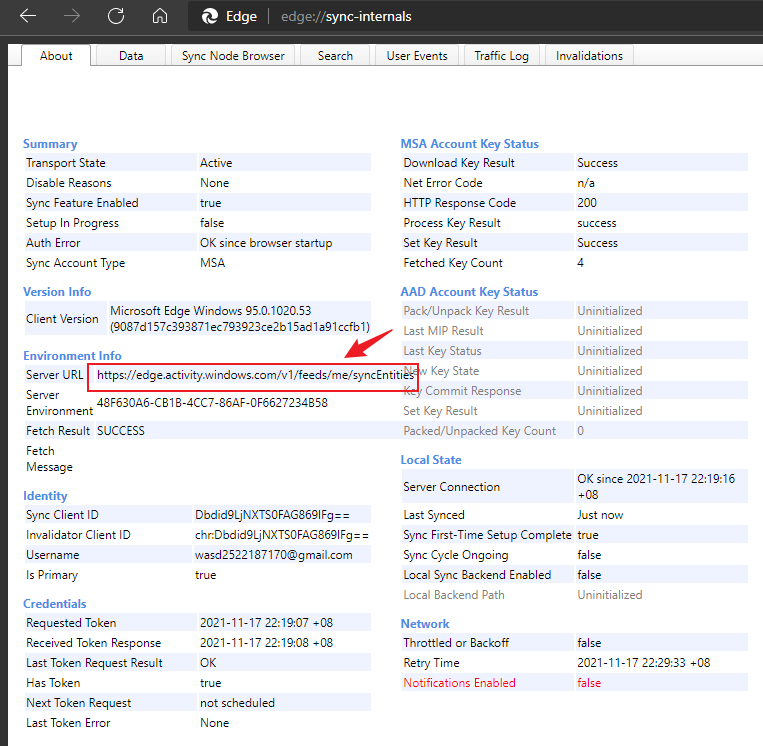This screenshot has width=763, height=746.
Task: Open the Sync Node Browser tab
Action: click(233, 56)
